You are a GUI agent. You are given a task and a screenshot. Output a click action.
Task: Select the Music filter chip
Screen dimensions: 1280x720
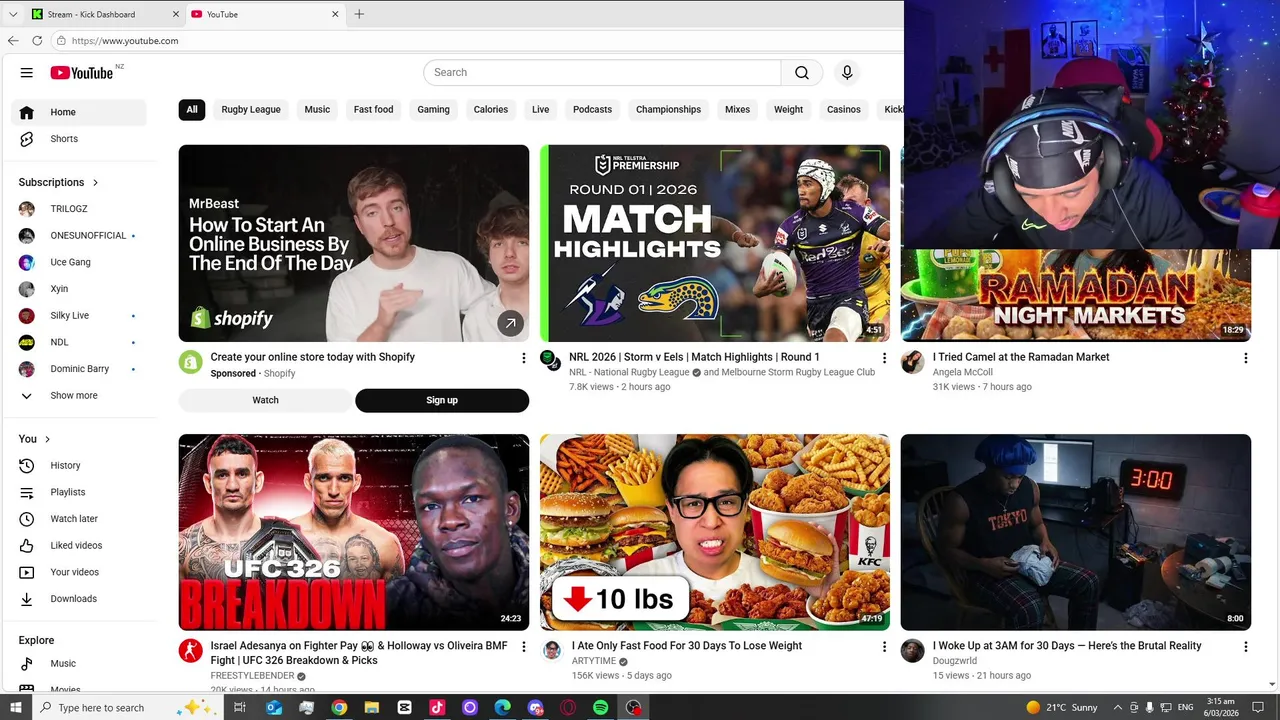click(x=317, y=110)
